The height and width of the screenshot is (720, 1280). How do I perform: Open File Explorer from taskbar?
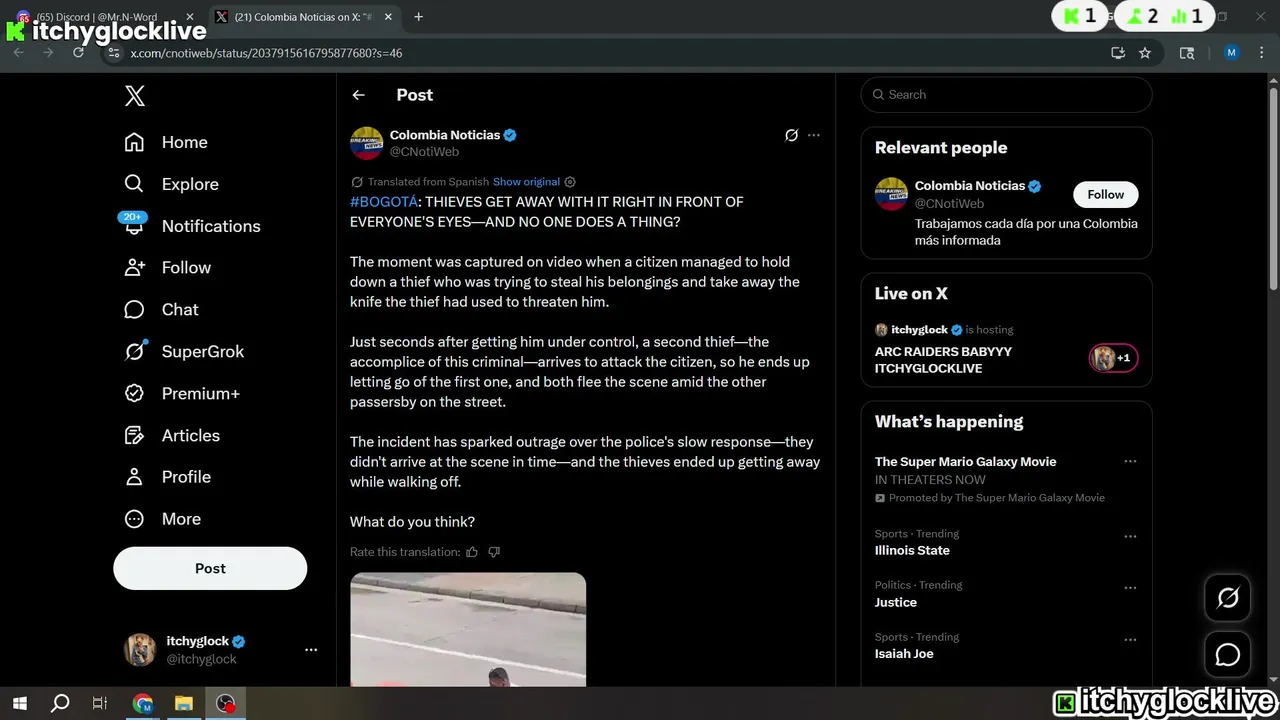(184, 703)
